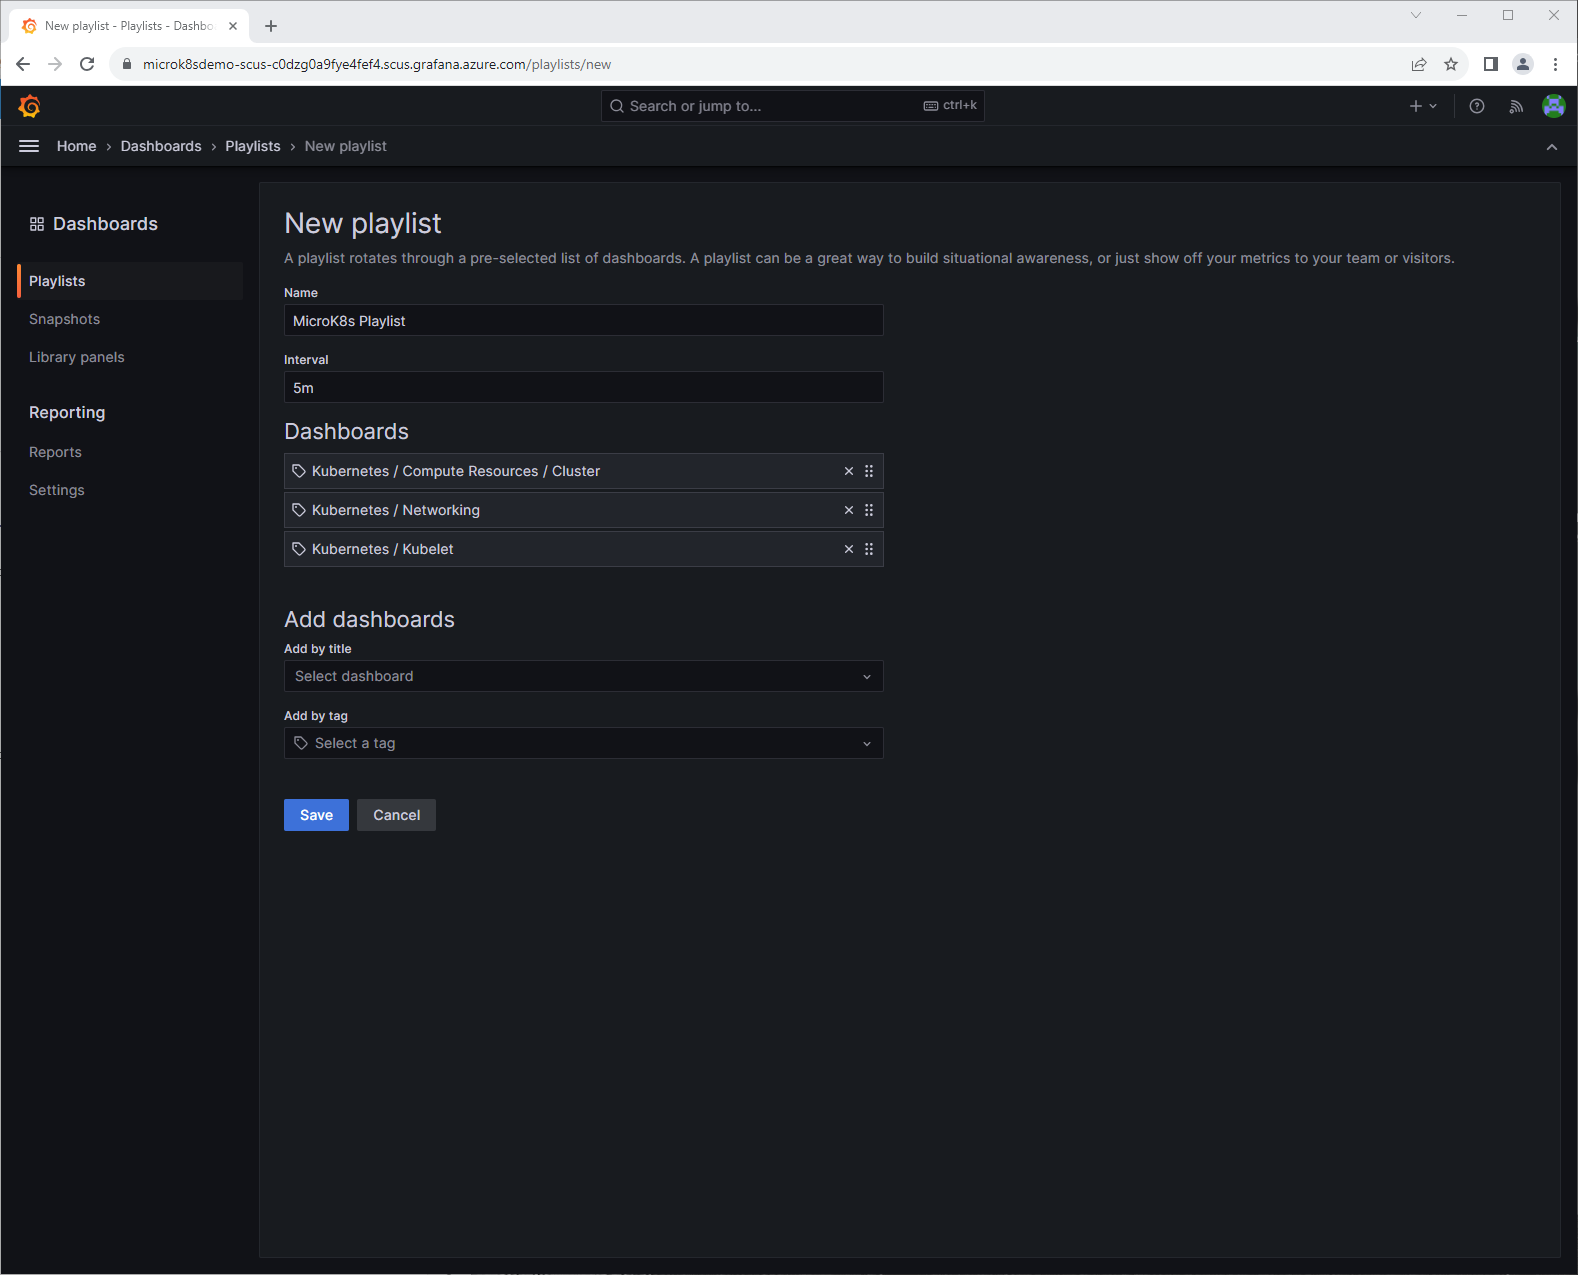Remove Compute Resources / Cluster from playlist
This screenshot has width=1578, height=1275.
point(848,471)
